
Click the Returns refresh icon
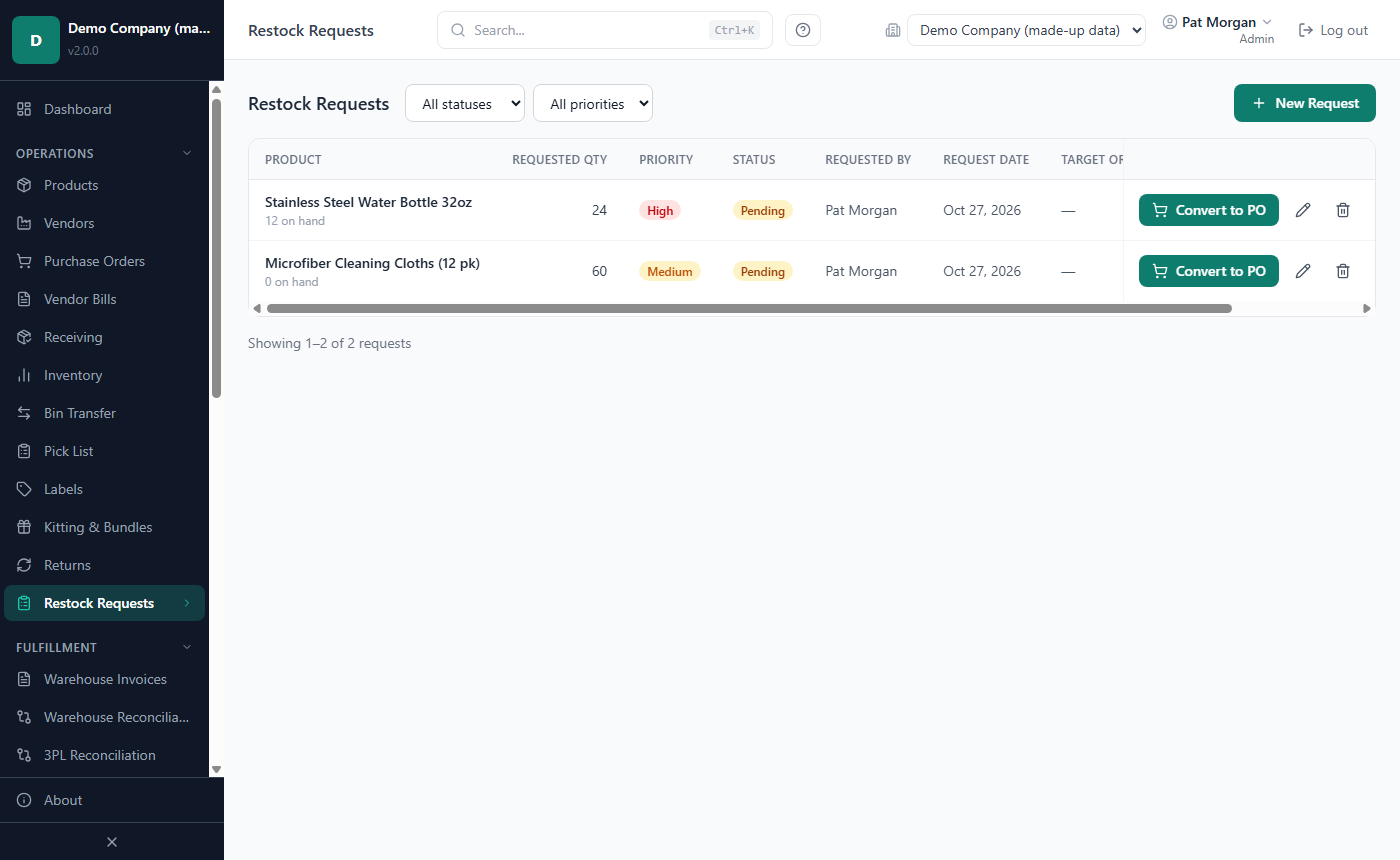point(24,565)
